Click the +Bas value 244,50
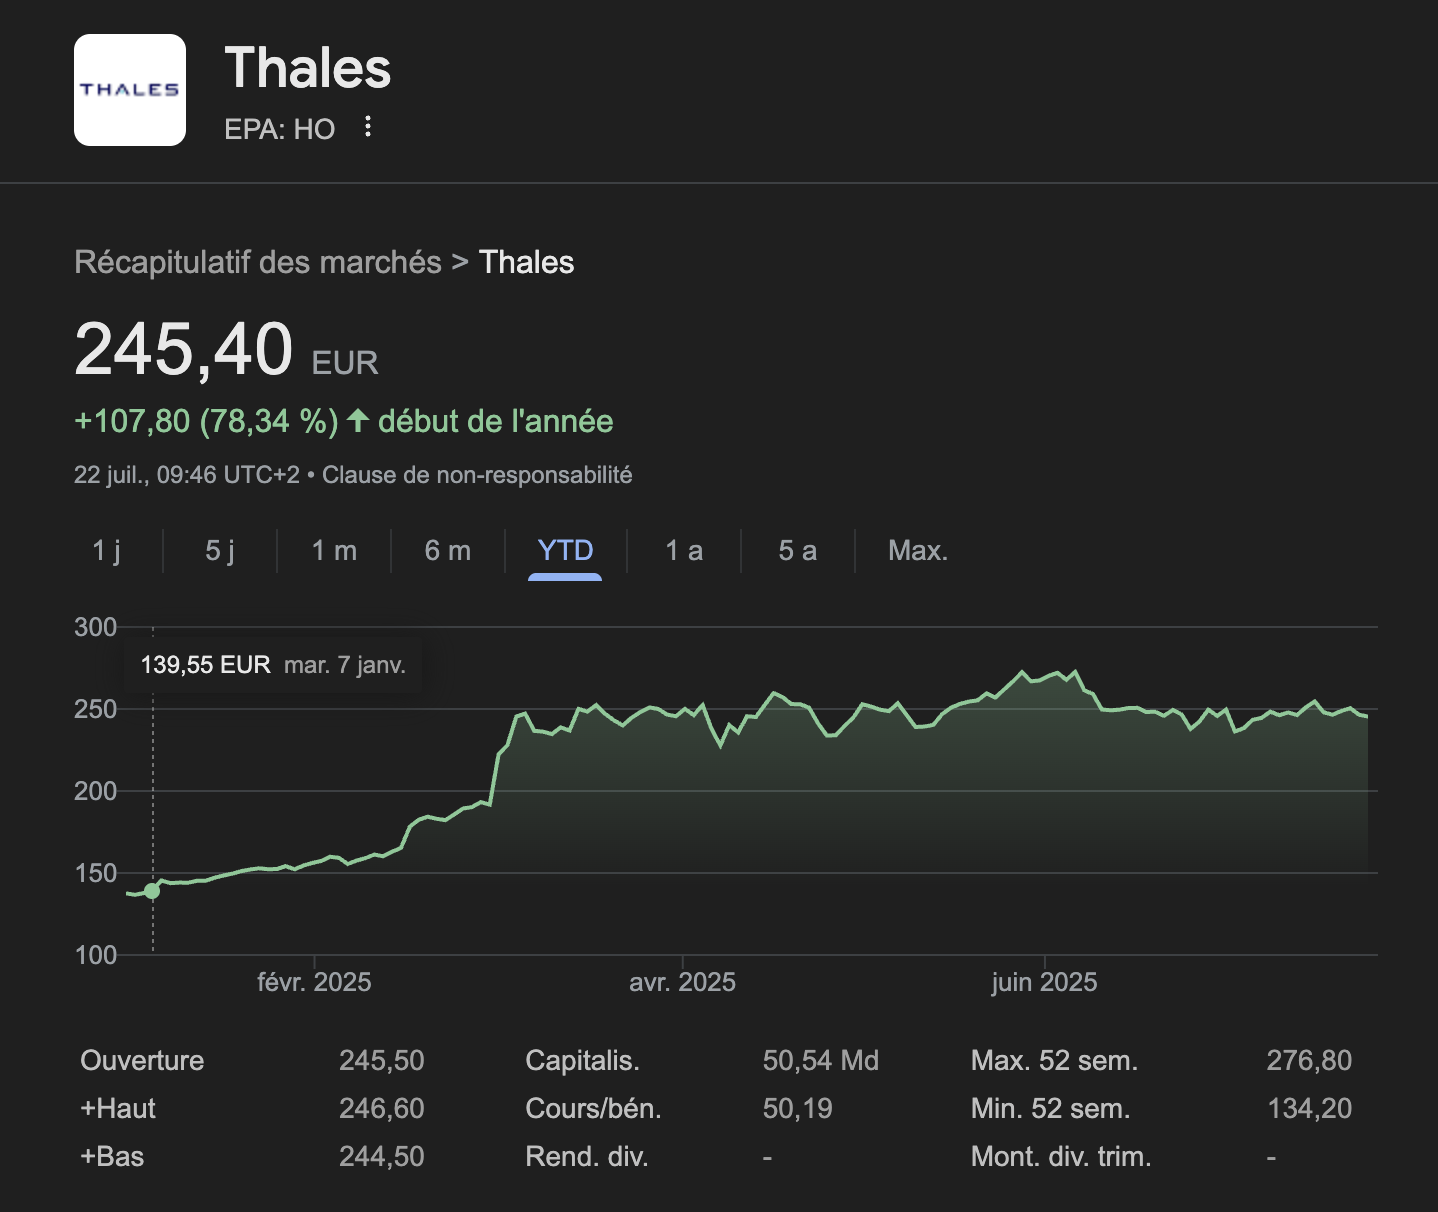The image size is (1438, 1212). coord(381,1156)
